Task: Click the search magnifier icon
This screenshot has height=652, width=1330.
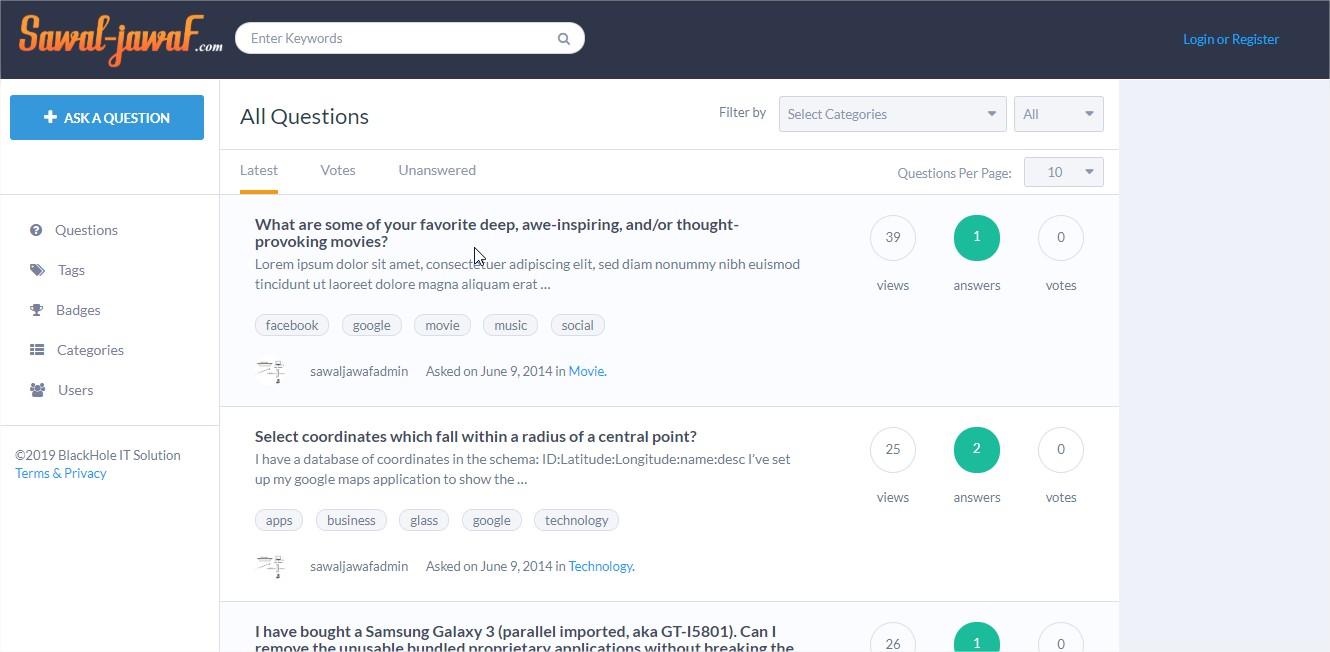Action: pyautogui.click(x=564, y=39)
